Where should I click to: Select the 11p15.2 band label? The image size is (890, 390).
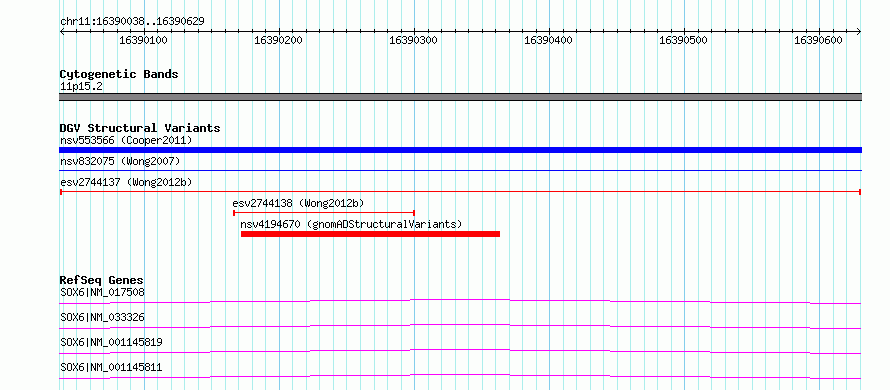pos(81,87)
